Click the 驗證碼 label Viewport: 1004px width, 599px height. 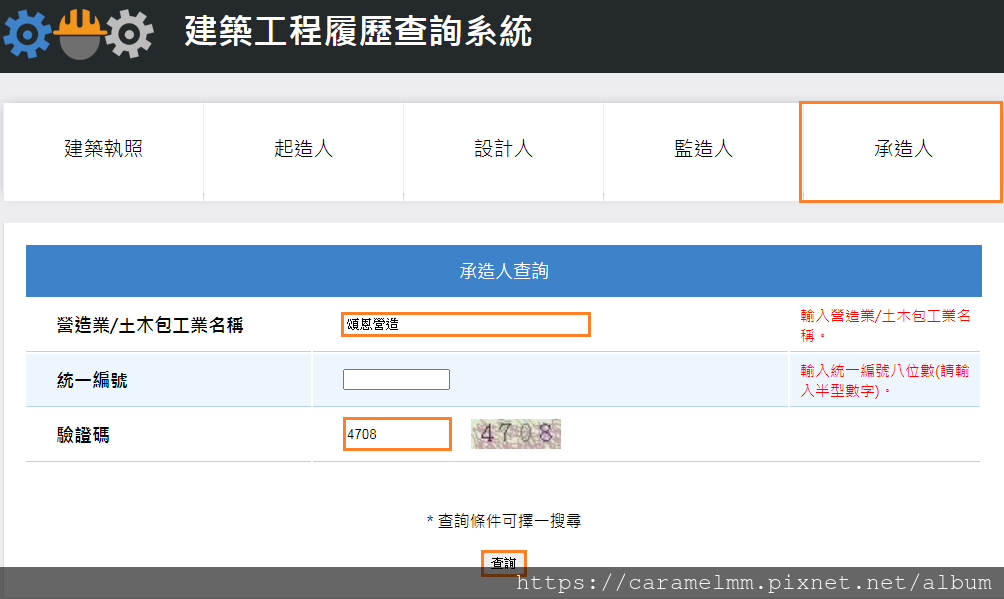tap(83, 435)
